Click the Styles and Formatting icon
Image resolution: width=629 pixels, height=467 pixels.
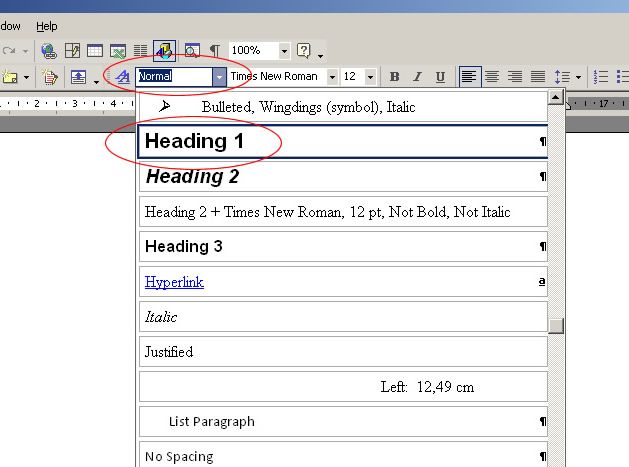[x=122, y=77]
